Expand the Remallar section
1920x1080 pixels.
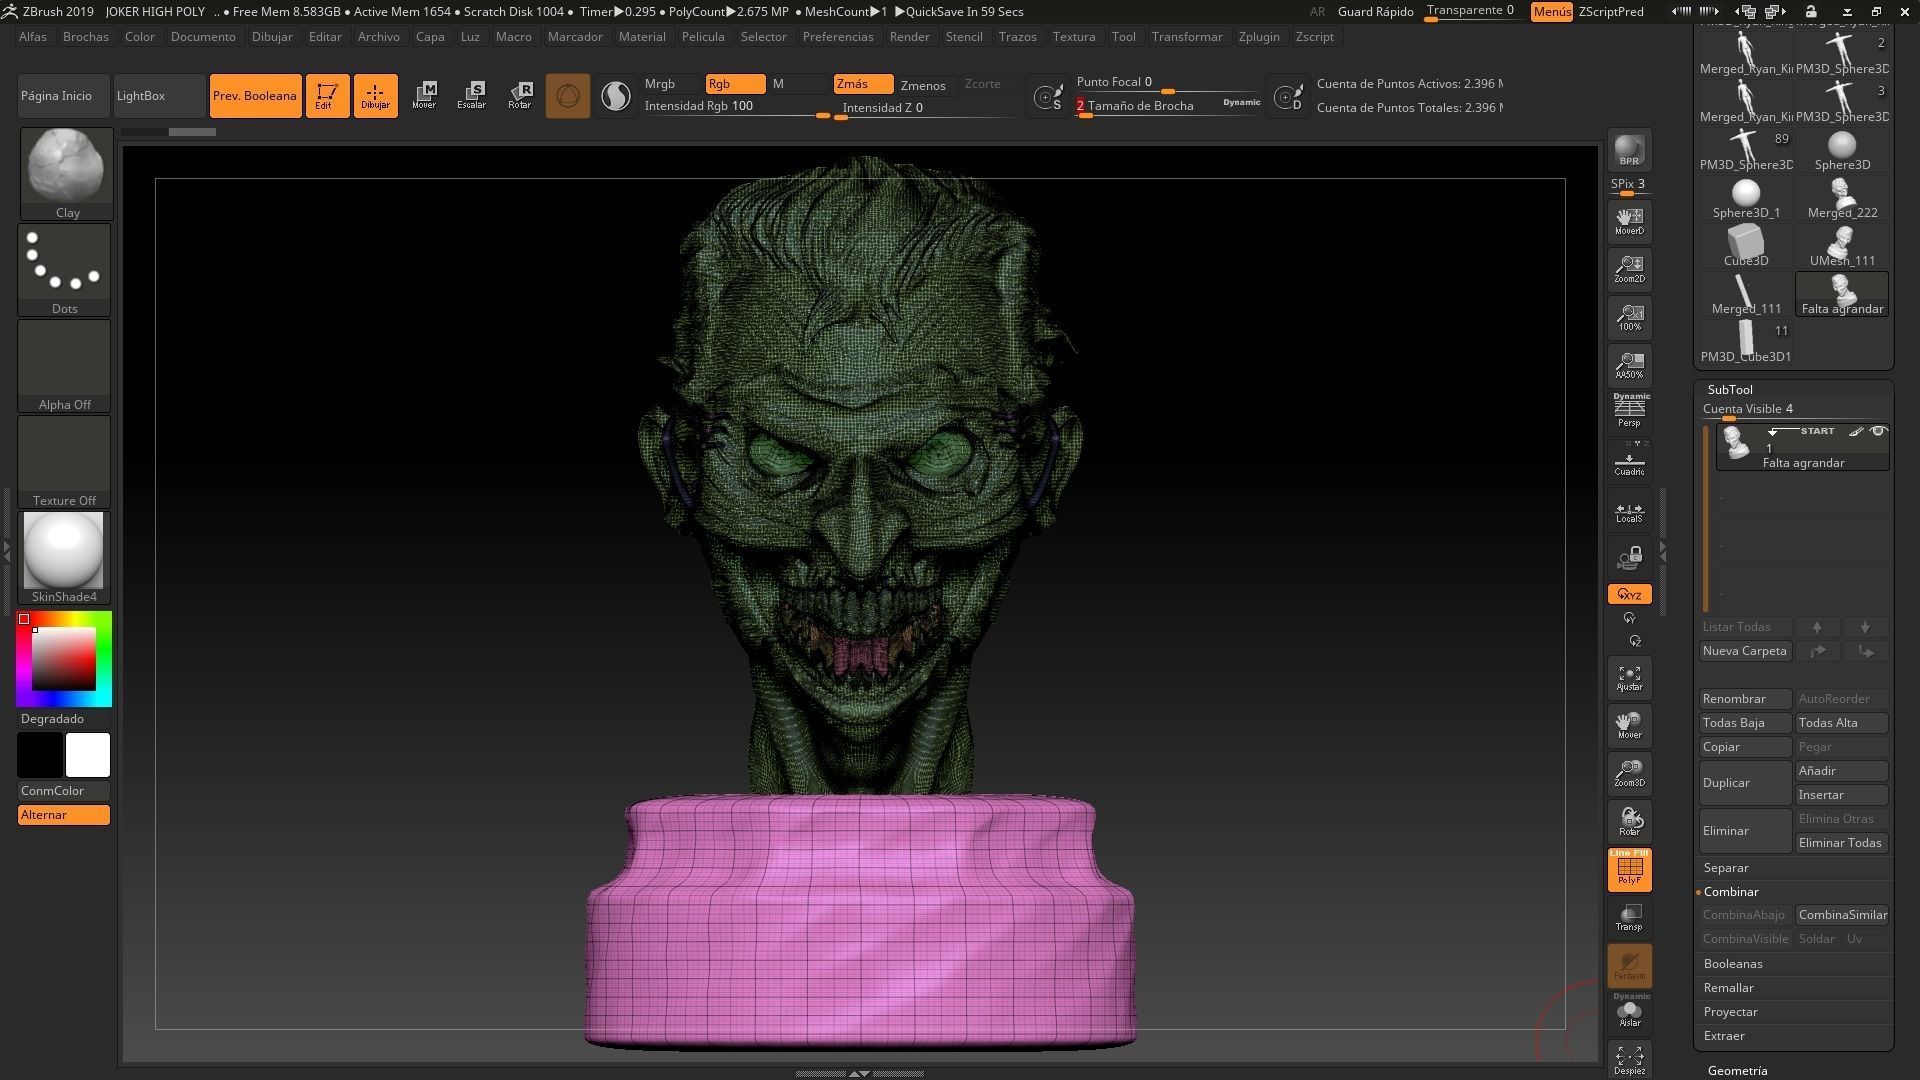(x=1729, y=988)
